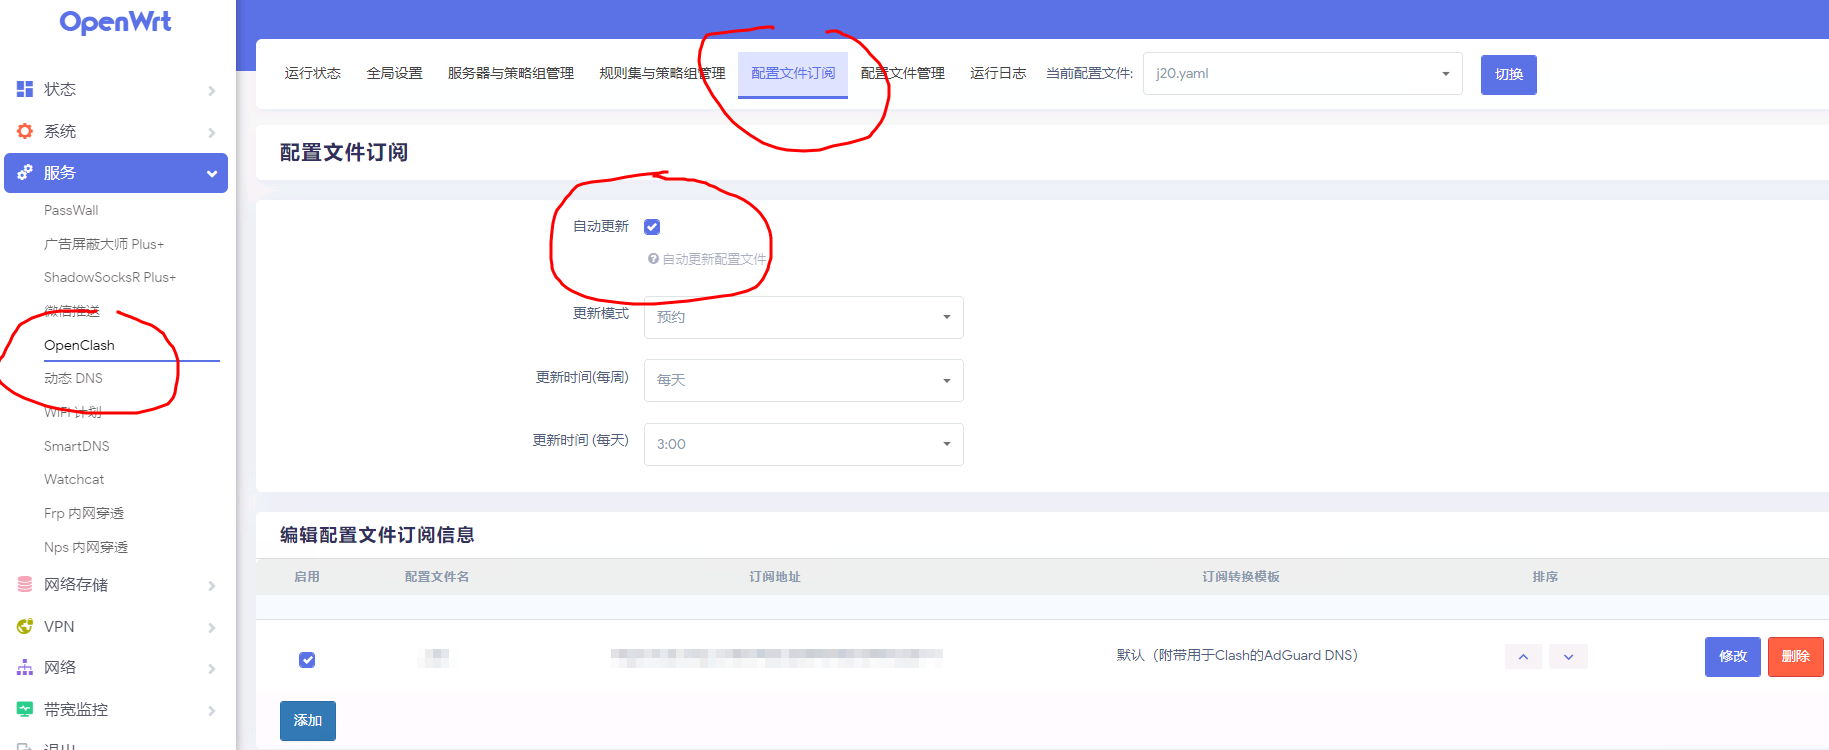Click the 网络 topology icon
The image size is (1829, 750).
[25, 667]
